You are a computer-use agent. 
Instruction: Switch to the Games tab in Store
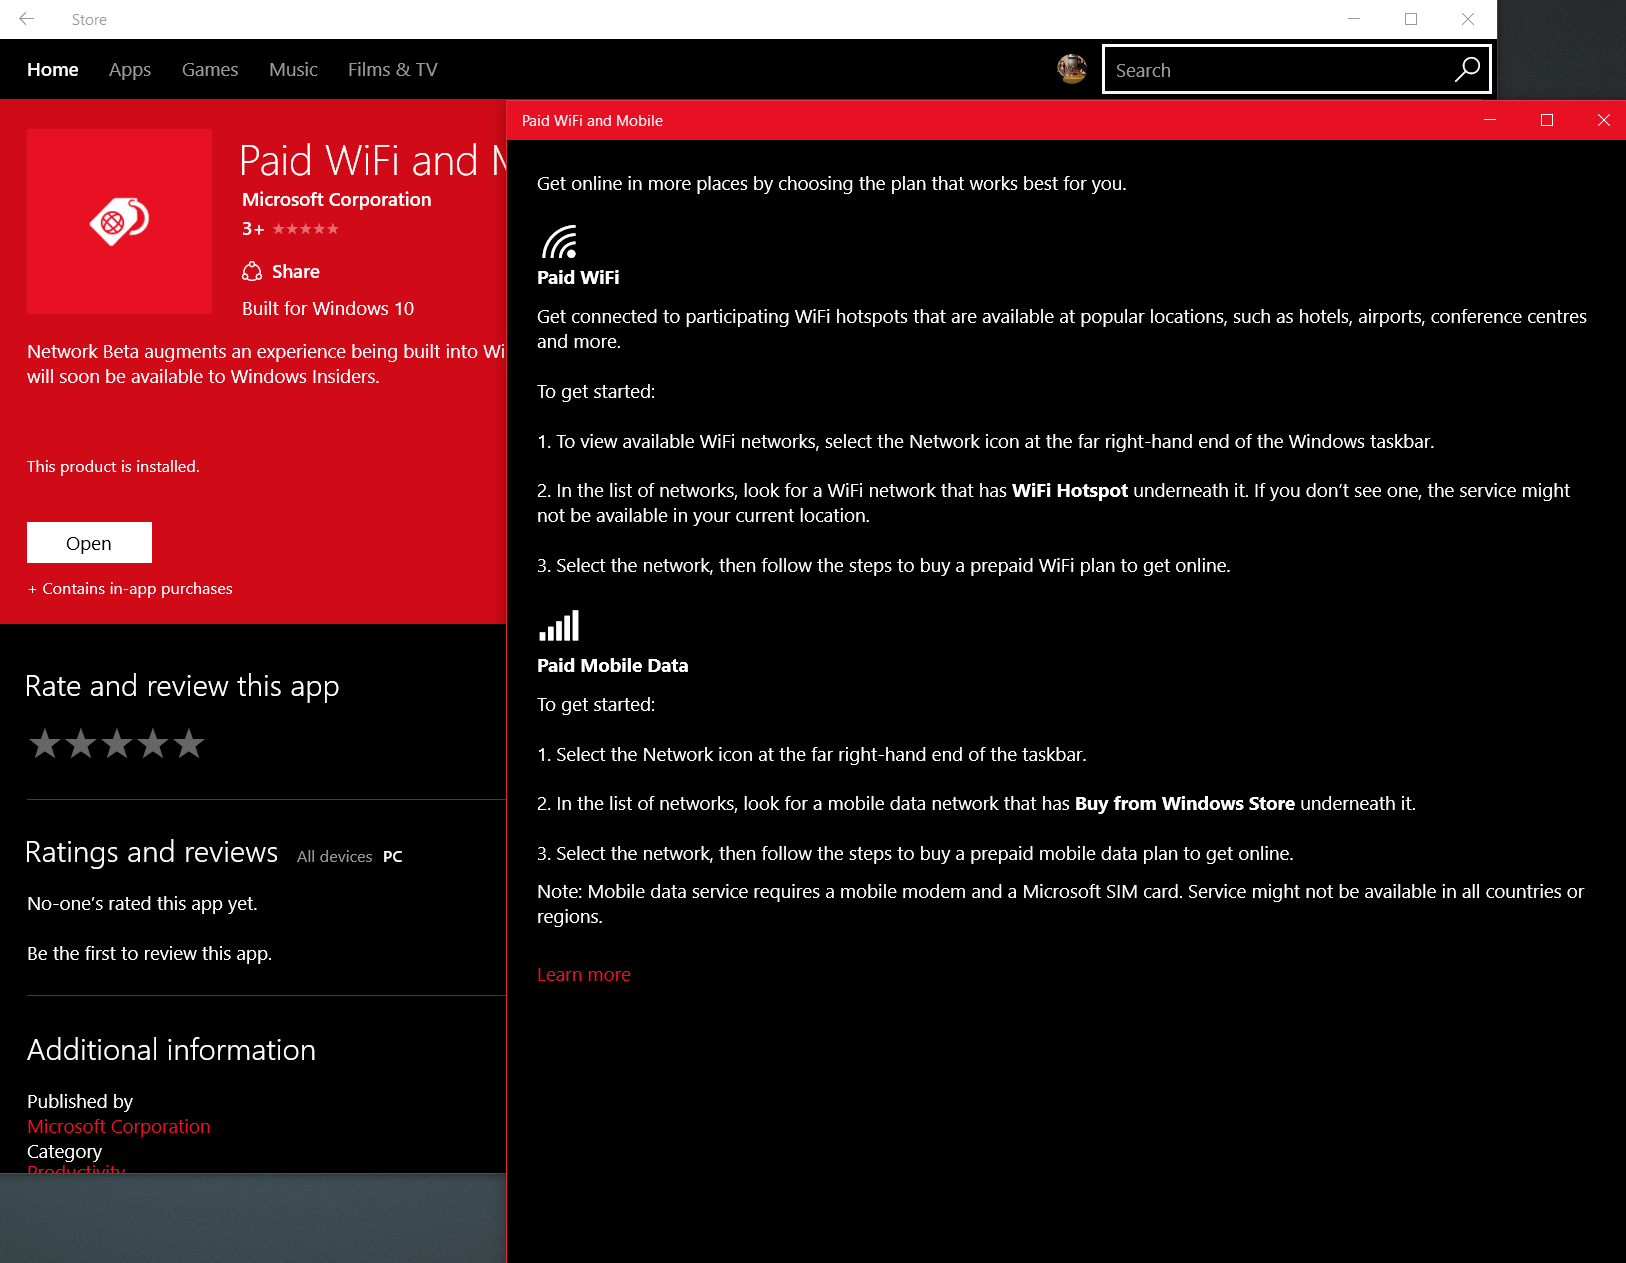tap(210, 69)
